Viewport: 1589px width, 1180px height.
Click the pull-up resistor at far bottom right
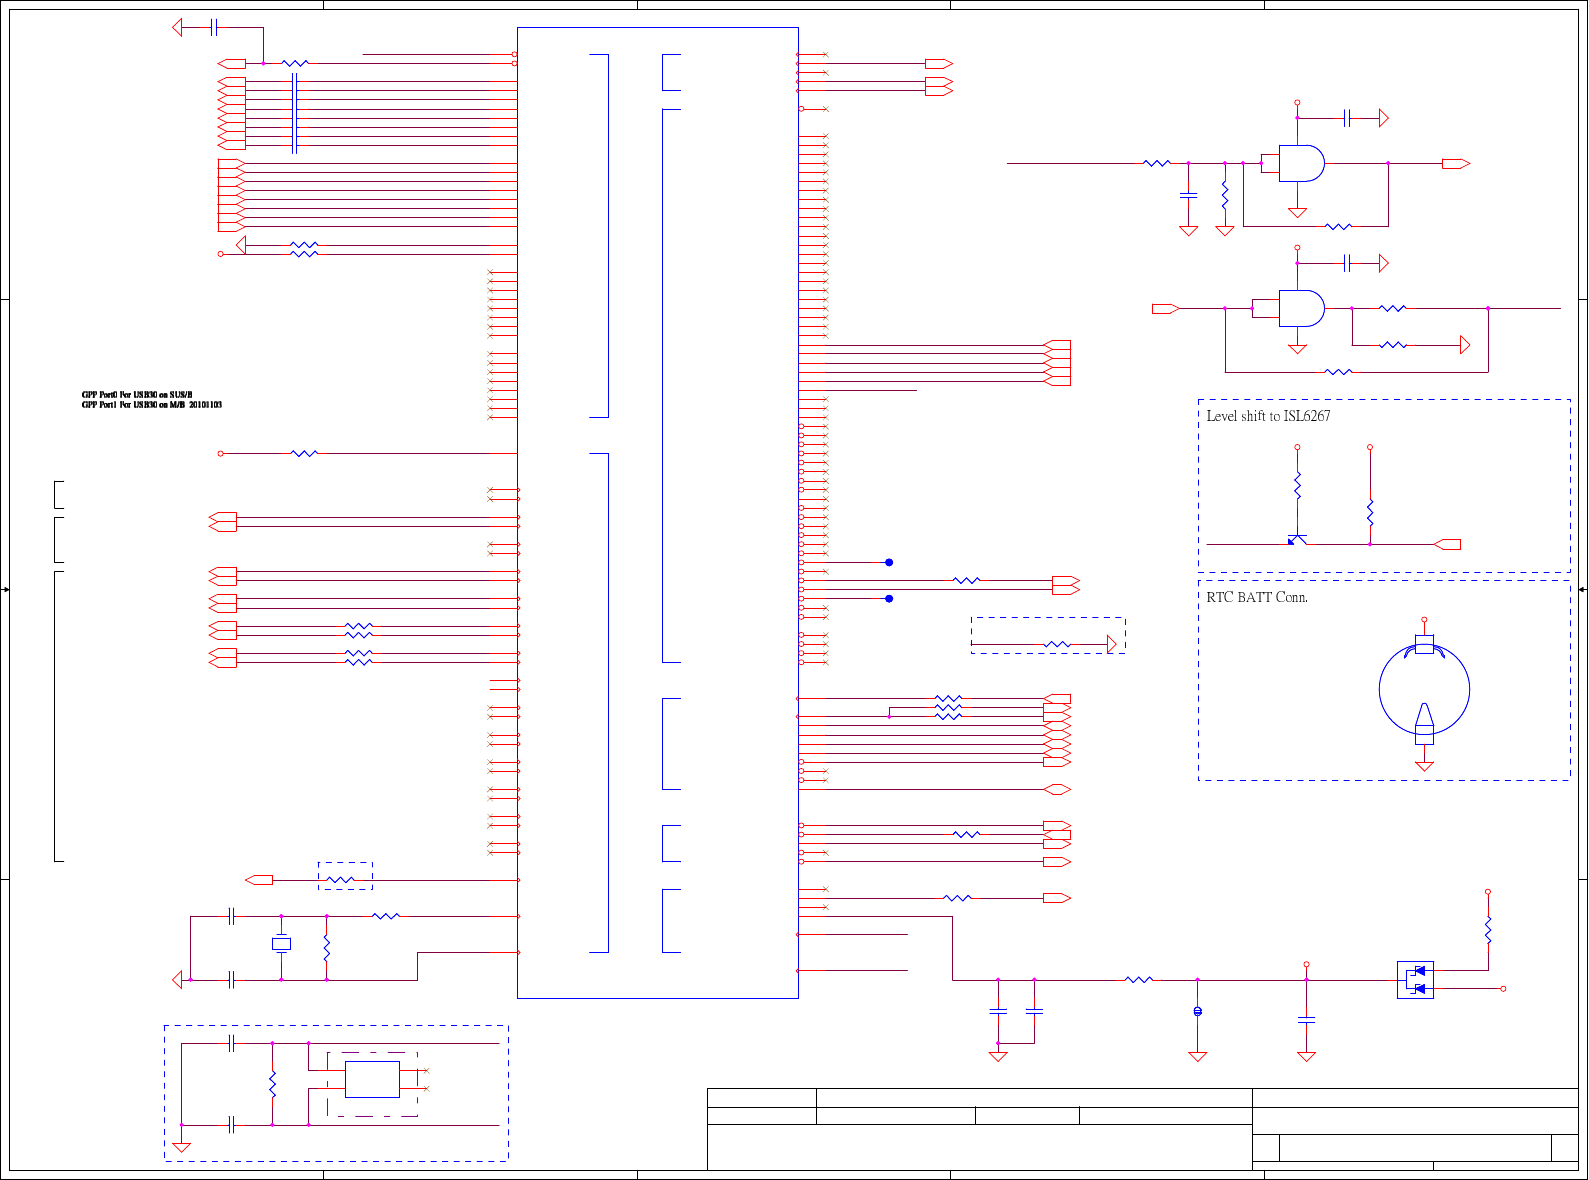1488,930
